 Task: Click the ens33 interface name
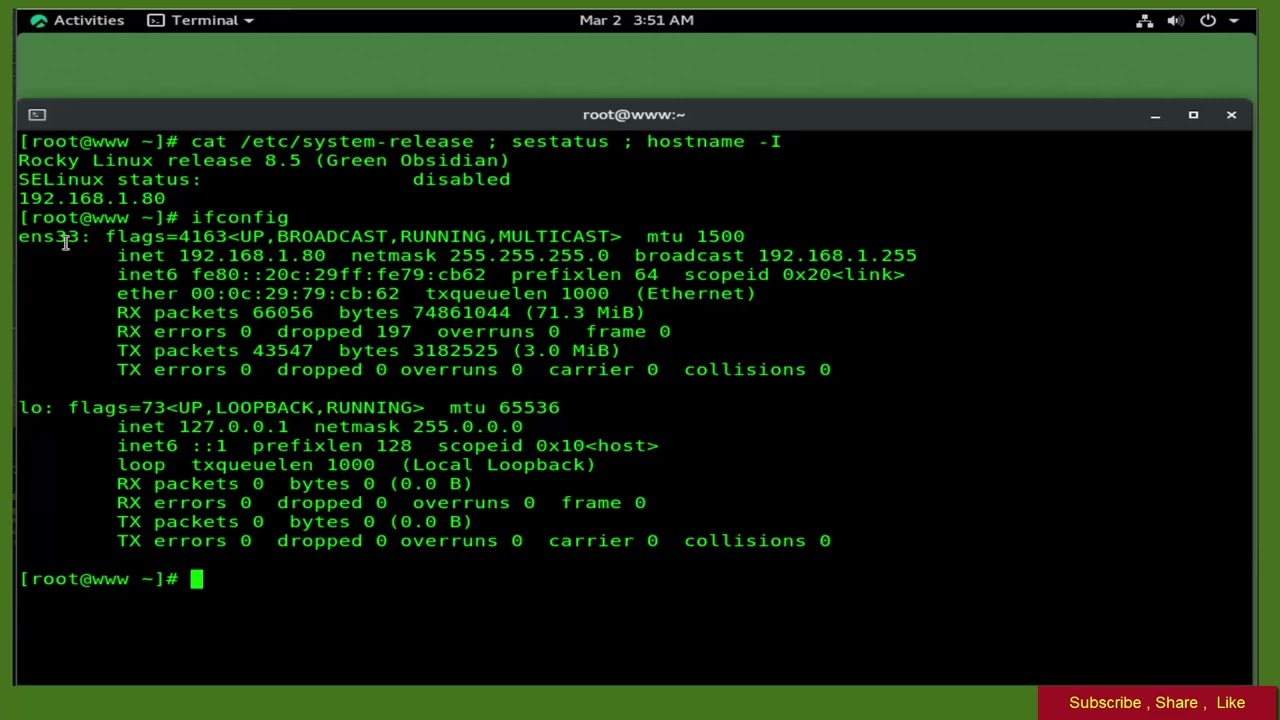point(48,236)
